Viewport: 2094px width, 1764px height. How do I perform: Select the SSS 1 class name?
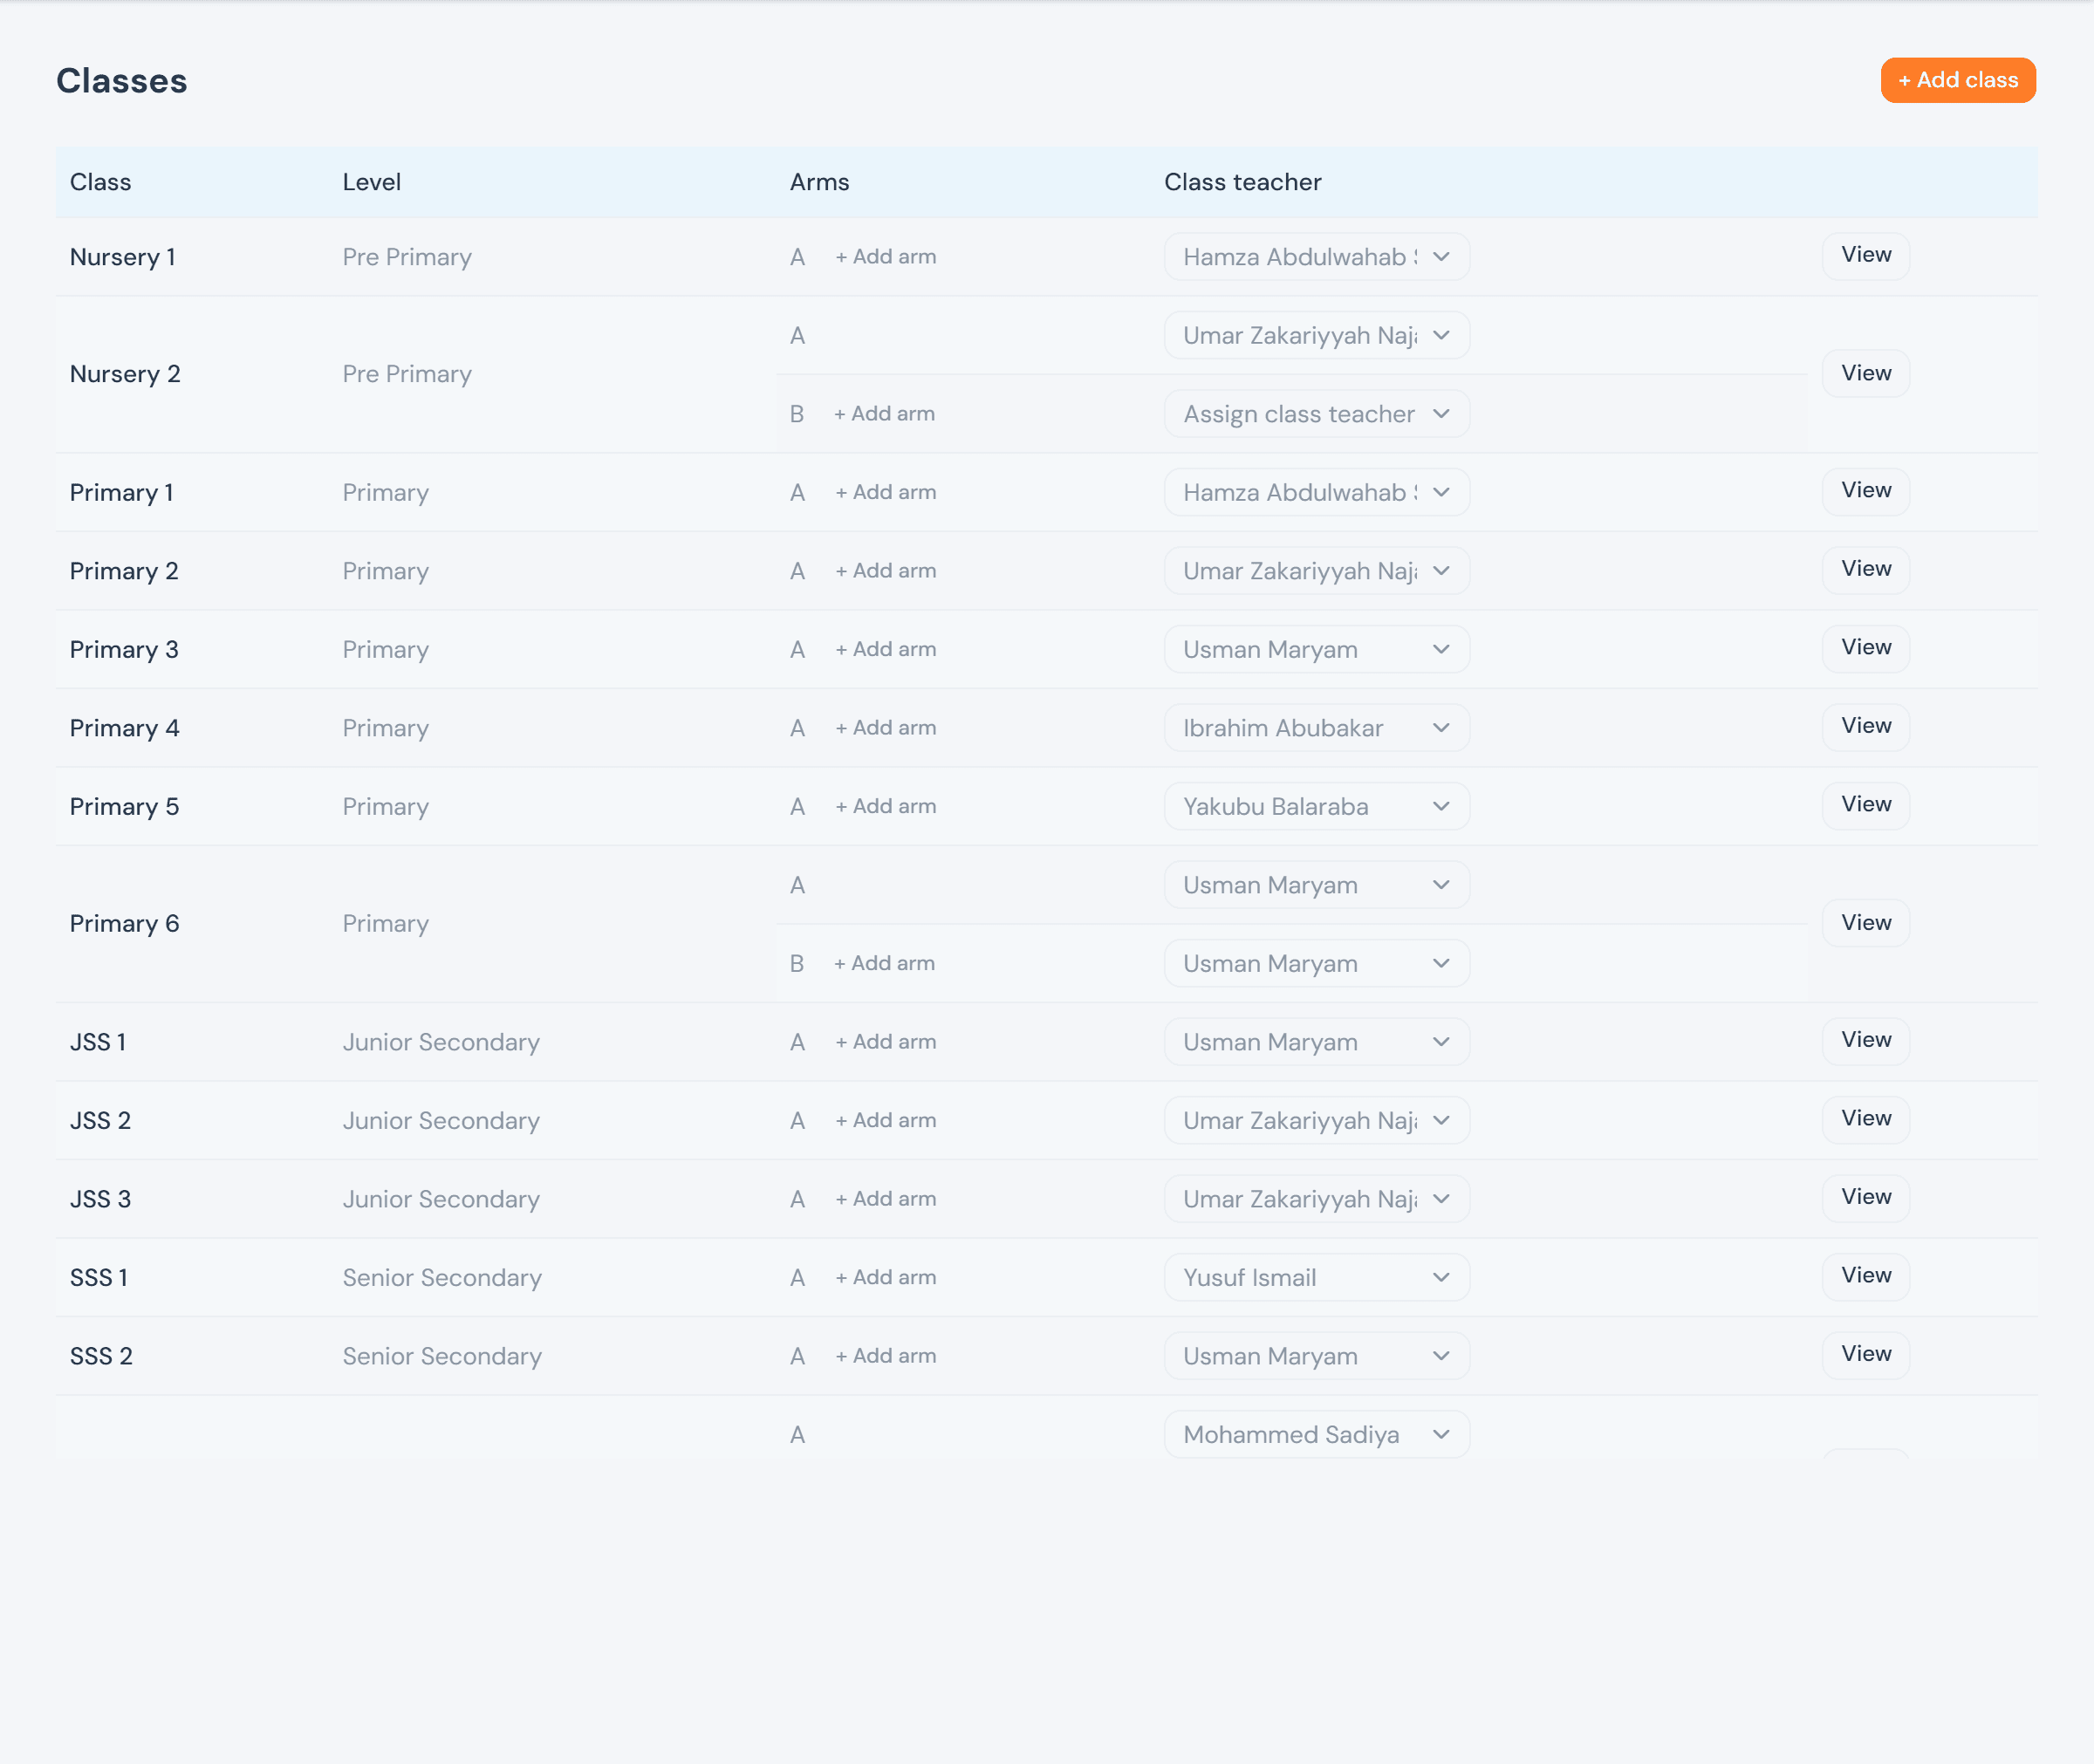99,1277
